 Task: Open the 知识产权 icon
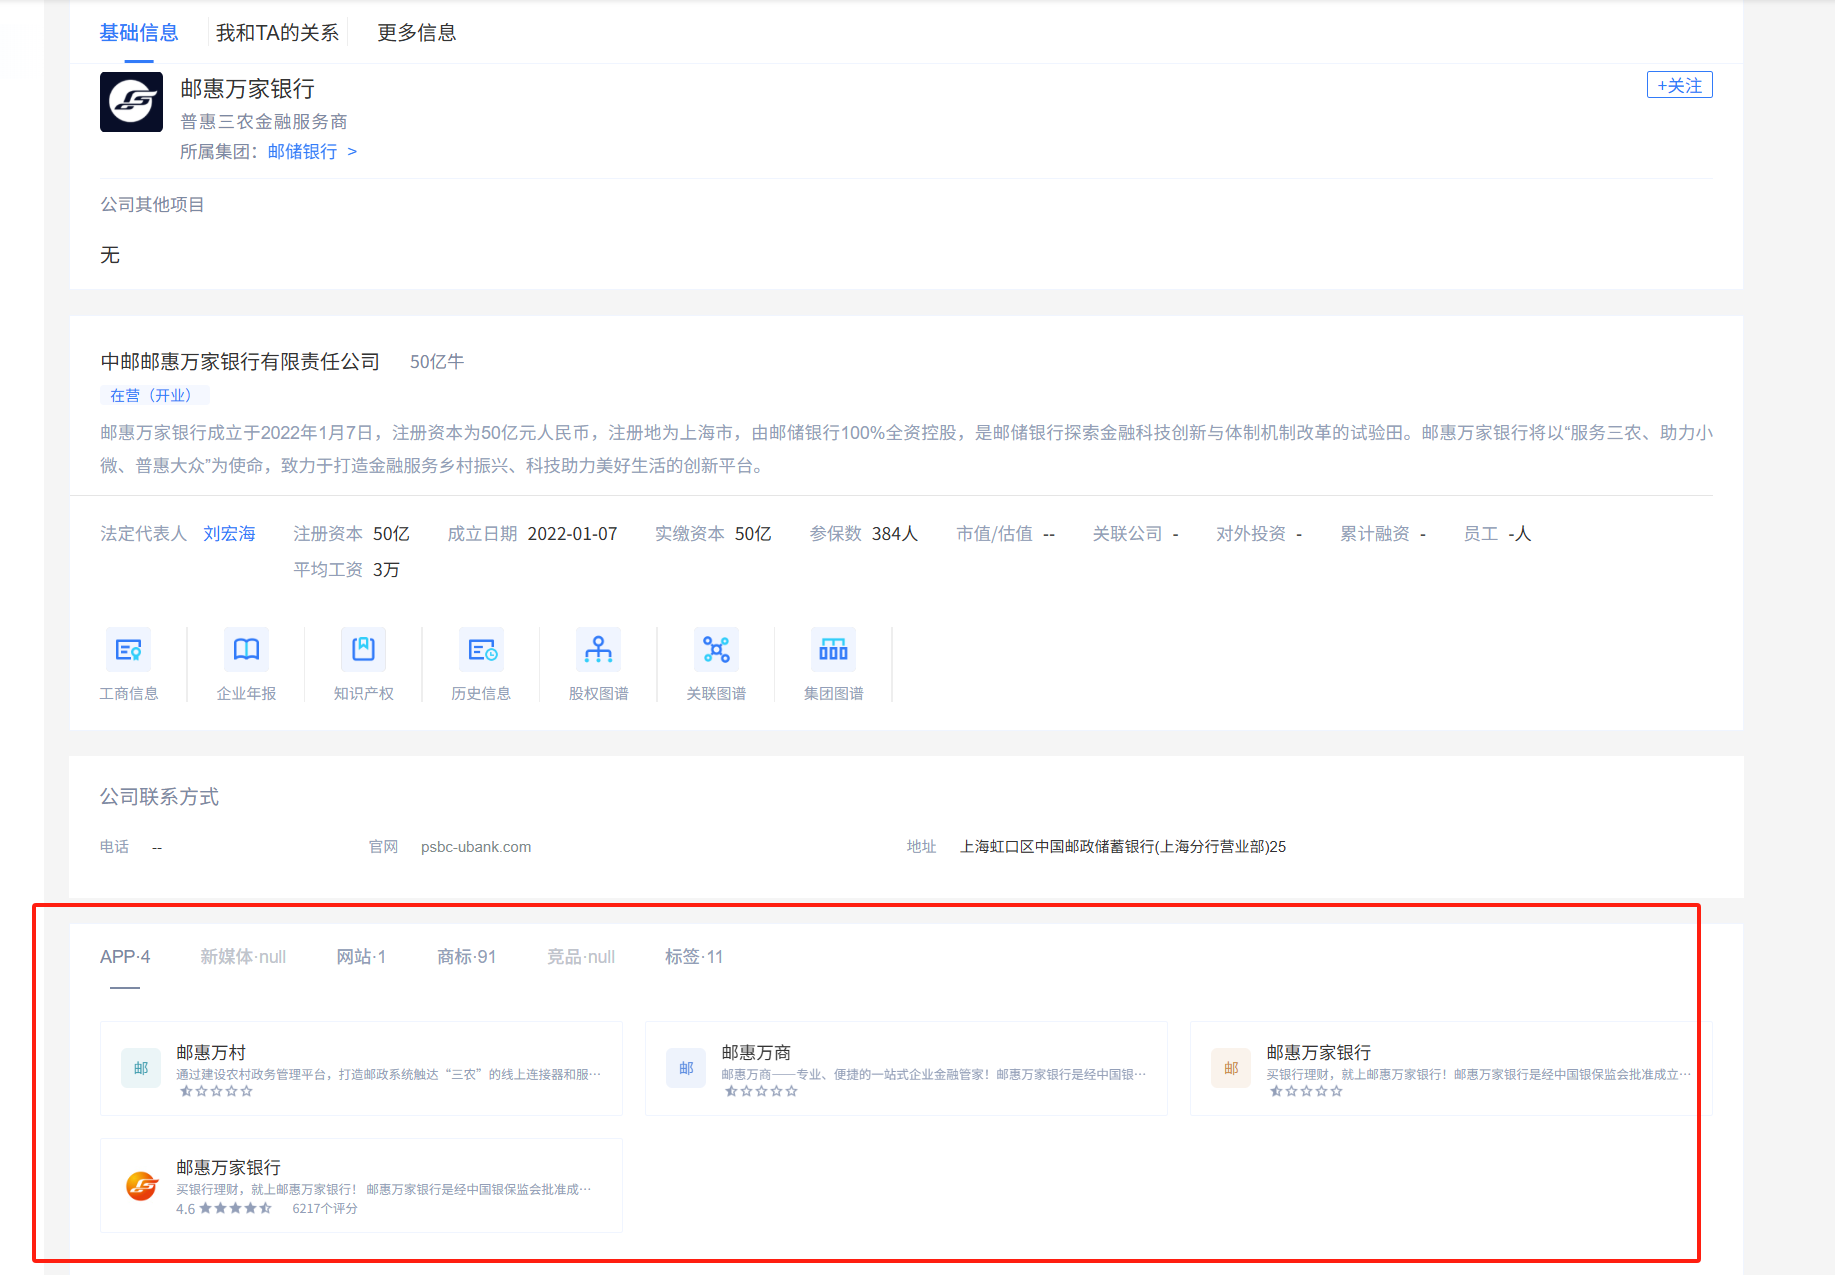(363, 650)
